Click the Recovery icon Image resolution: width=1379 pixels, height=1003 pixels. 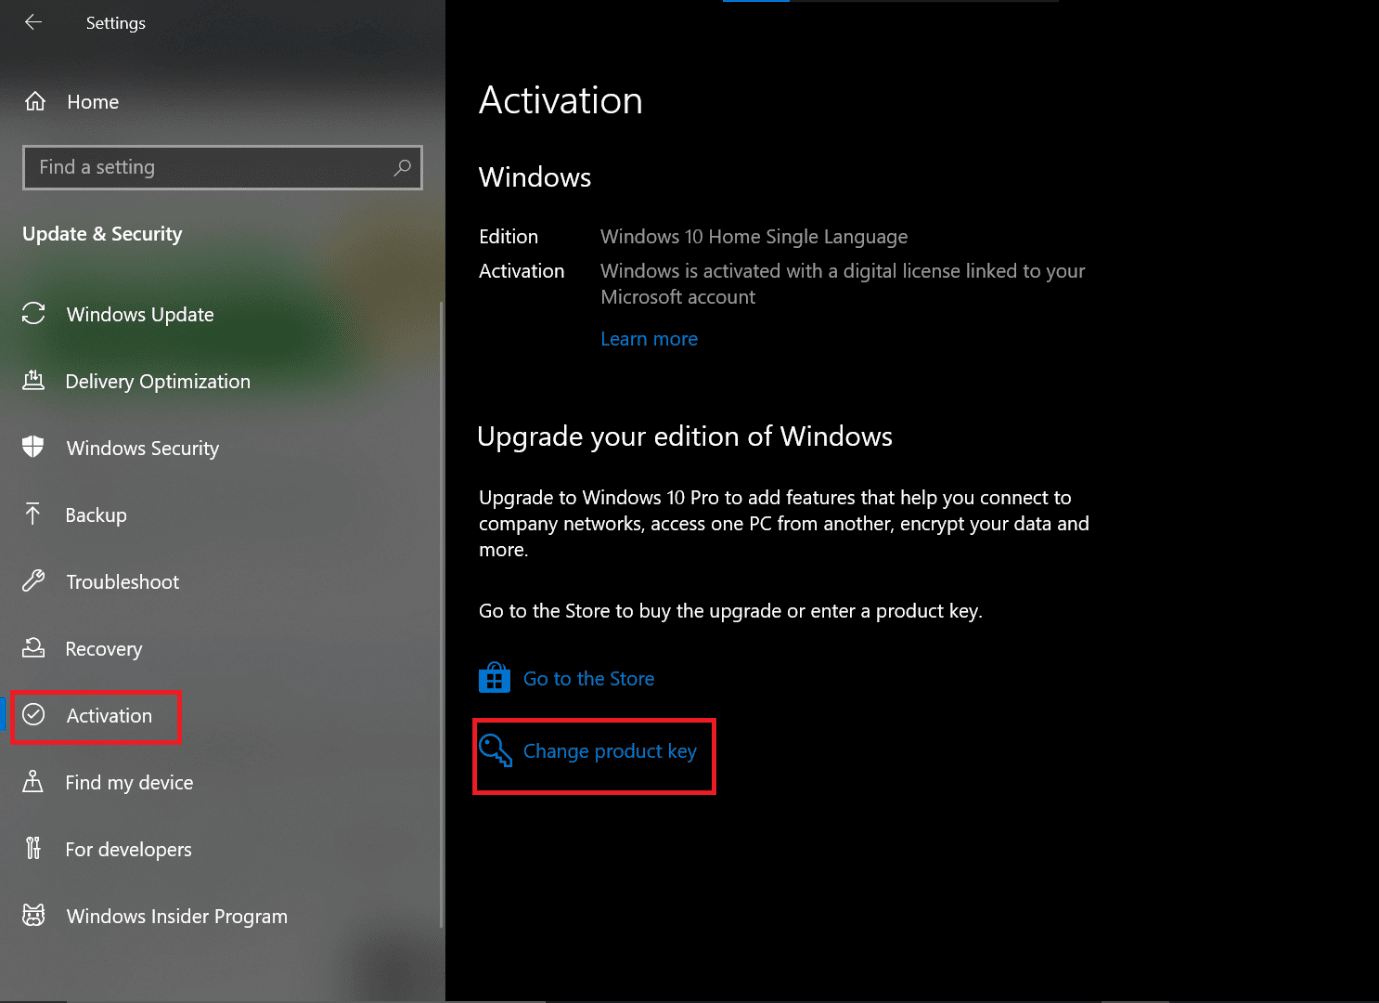point(34,647)
